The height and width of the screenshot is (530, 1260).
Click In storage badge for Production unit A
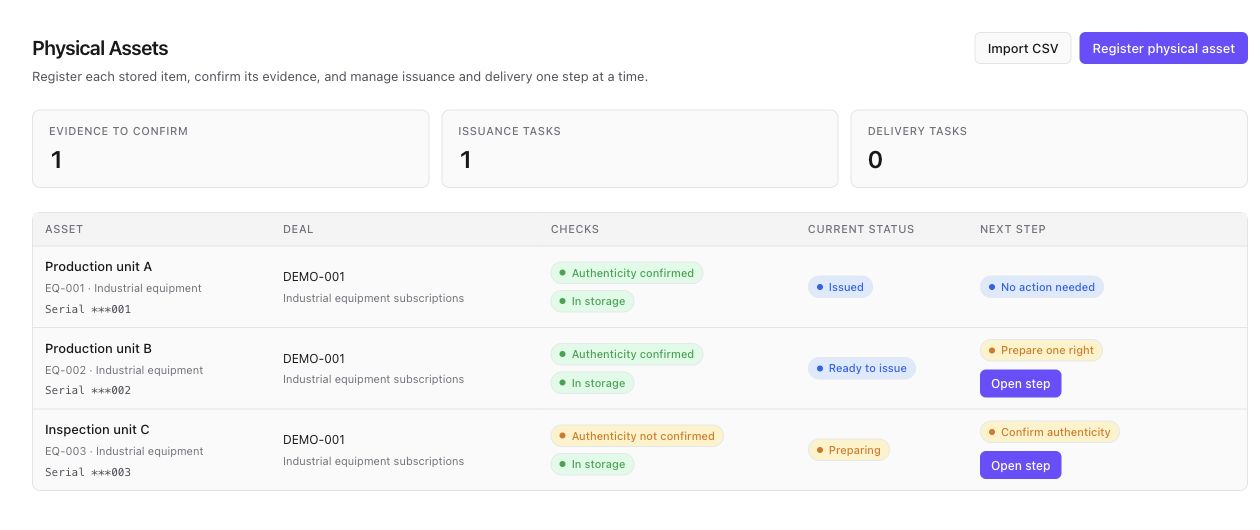click(x=592, y=301)
